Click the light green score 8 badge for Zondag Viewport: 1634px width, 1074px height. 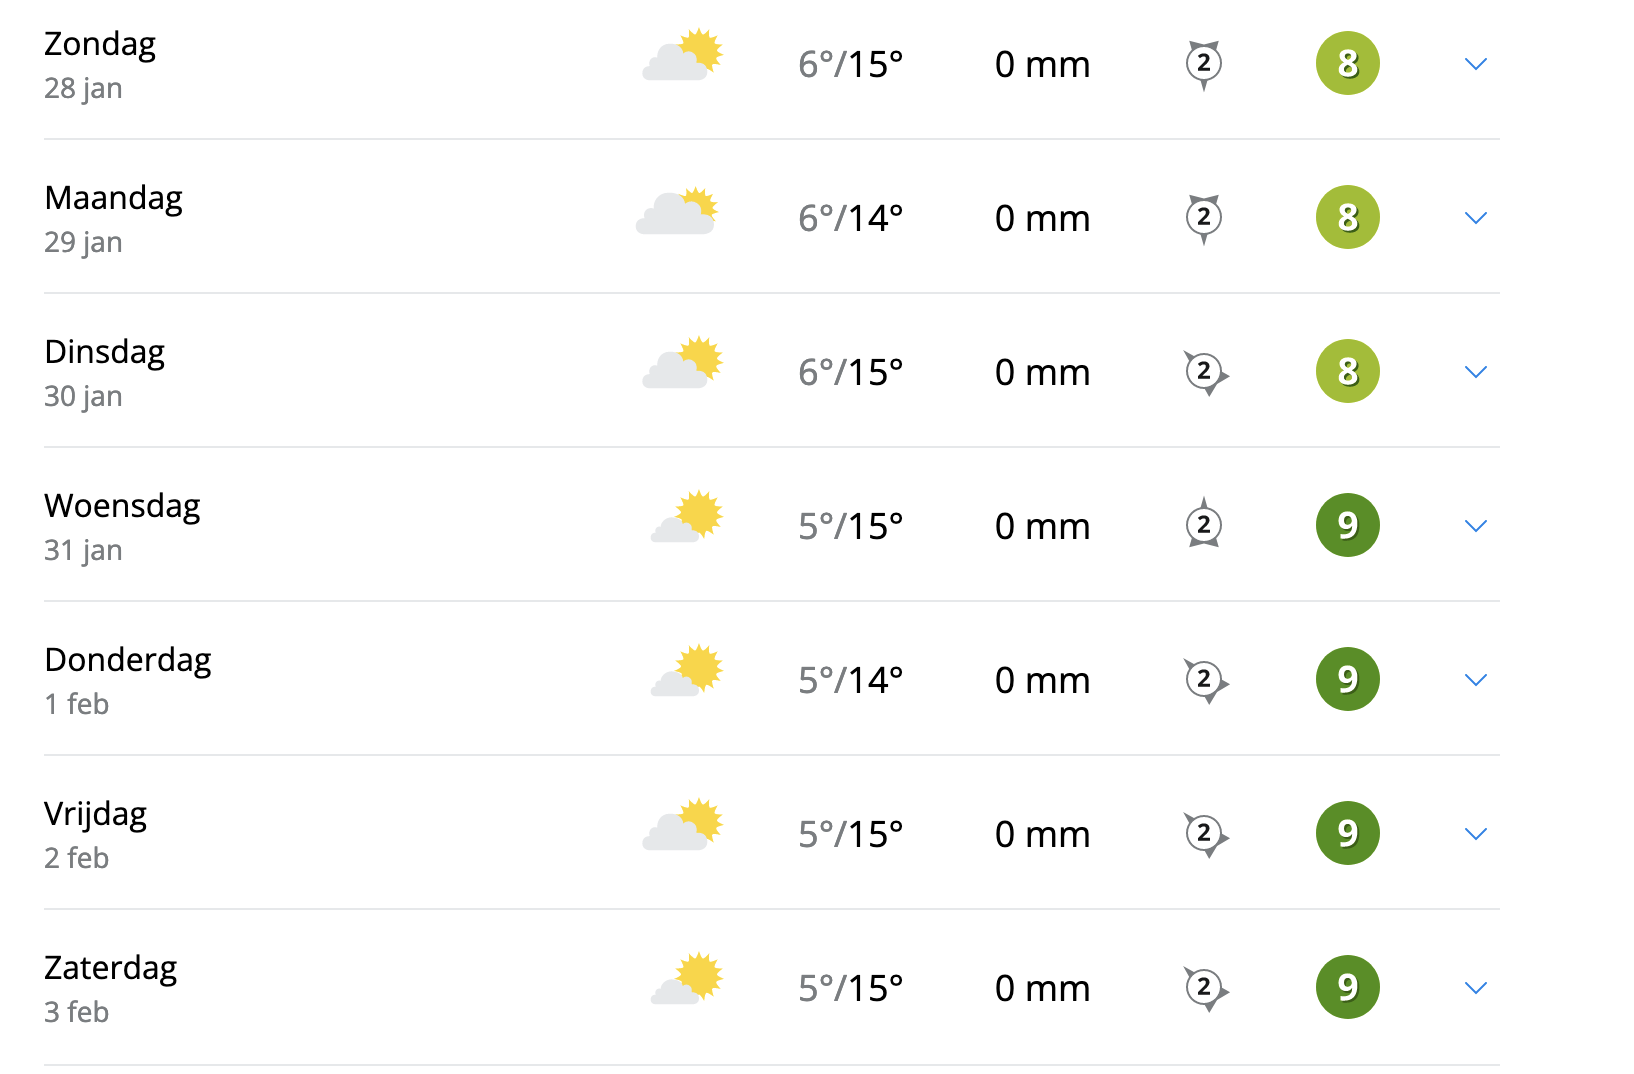pyautogui.click(x=1348, y=63)
